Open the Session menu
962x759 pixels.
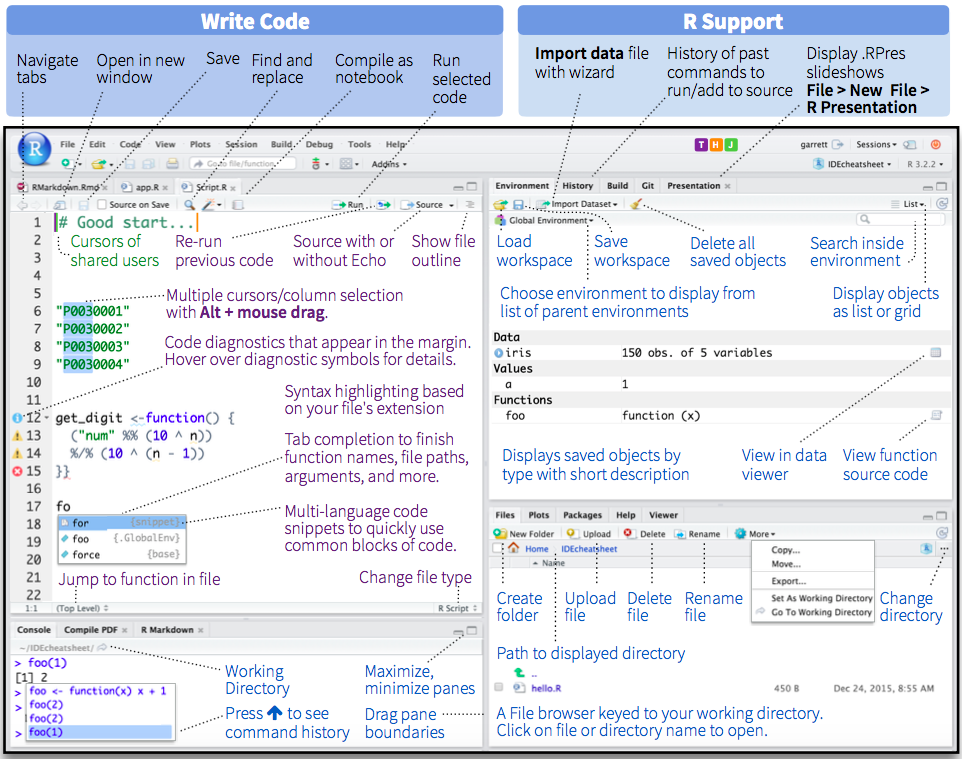[x=241, y=145]
